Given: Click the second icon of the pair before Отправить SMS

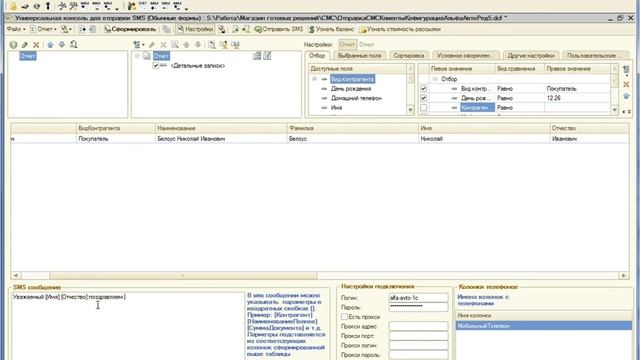Looking at the screenshot, I should [246, 29].
